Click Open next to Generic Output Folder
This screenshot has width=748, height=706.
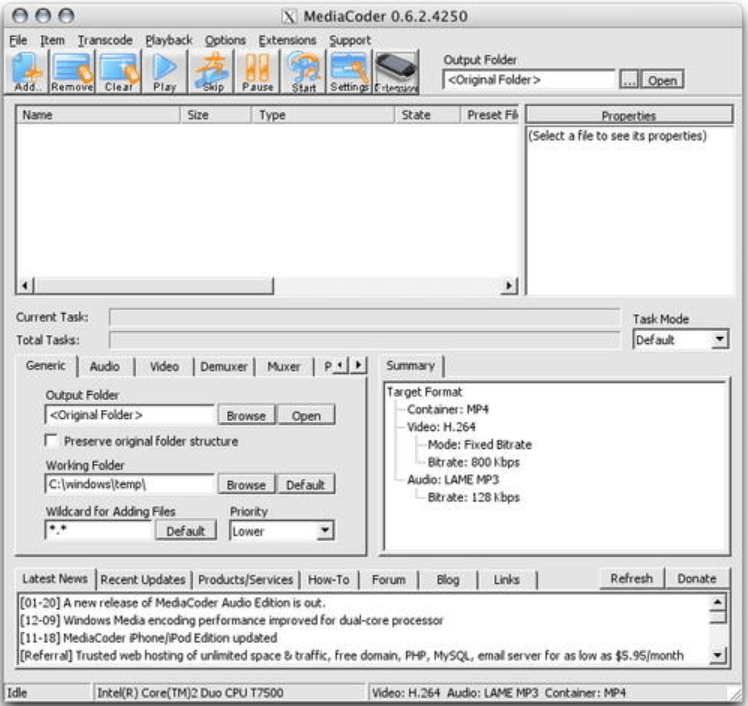pyautogui.click(x=306, y=415)
